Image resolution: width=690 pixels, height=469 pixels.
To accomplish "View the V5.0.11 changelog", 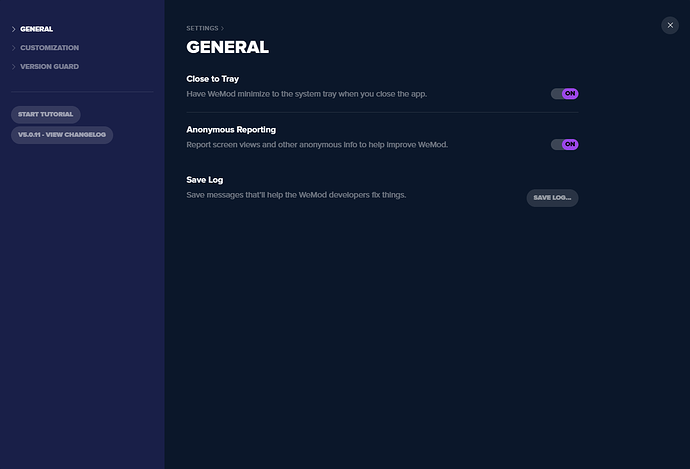I will [x=61, y=134].
